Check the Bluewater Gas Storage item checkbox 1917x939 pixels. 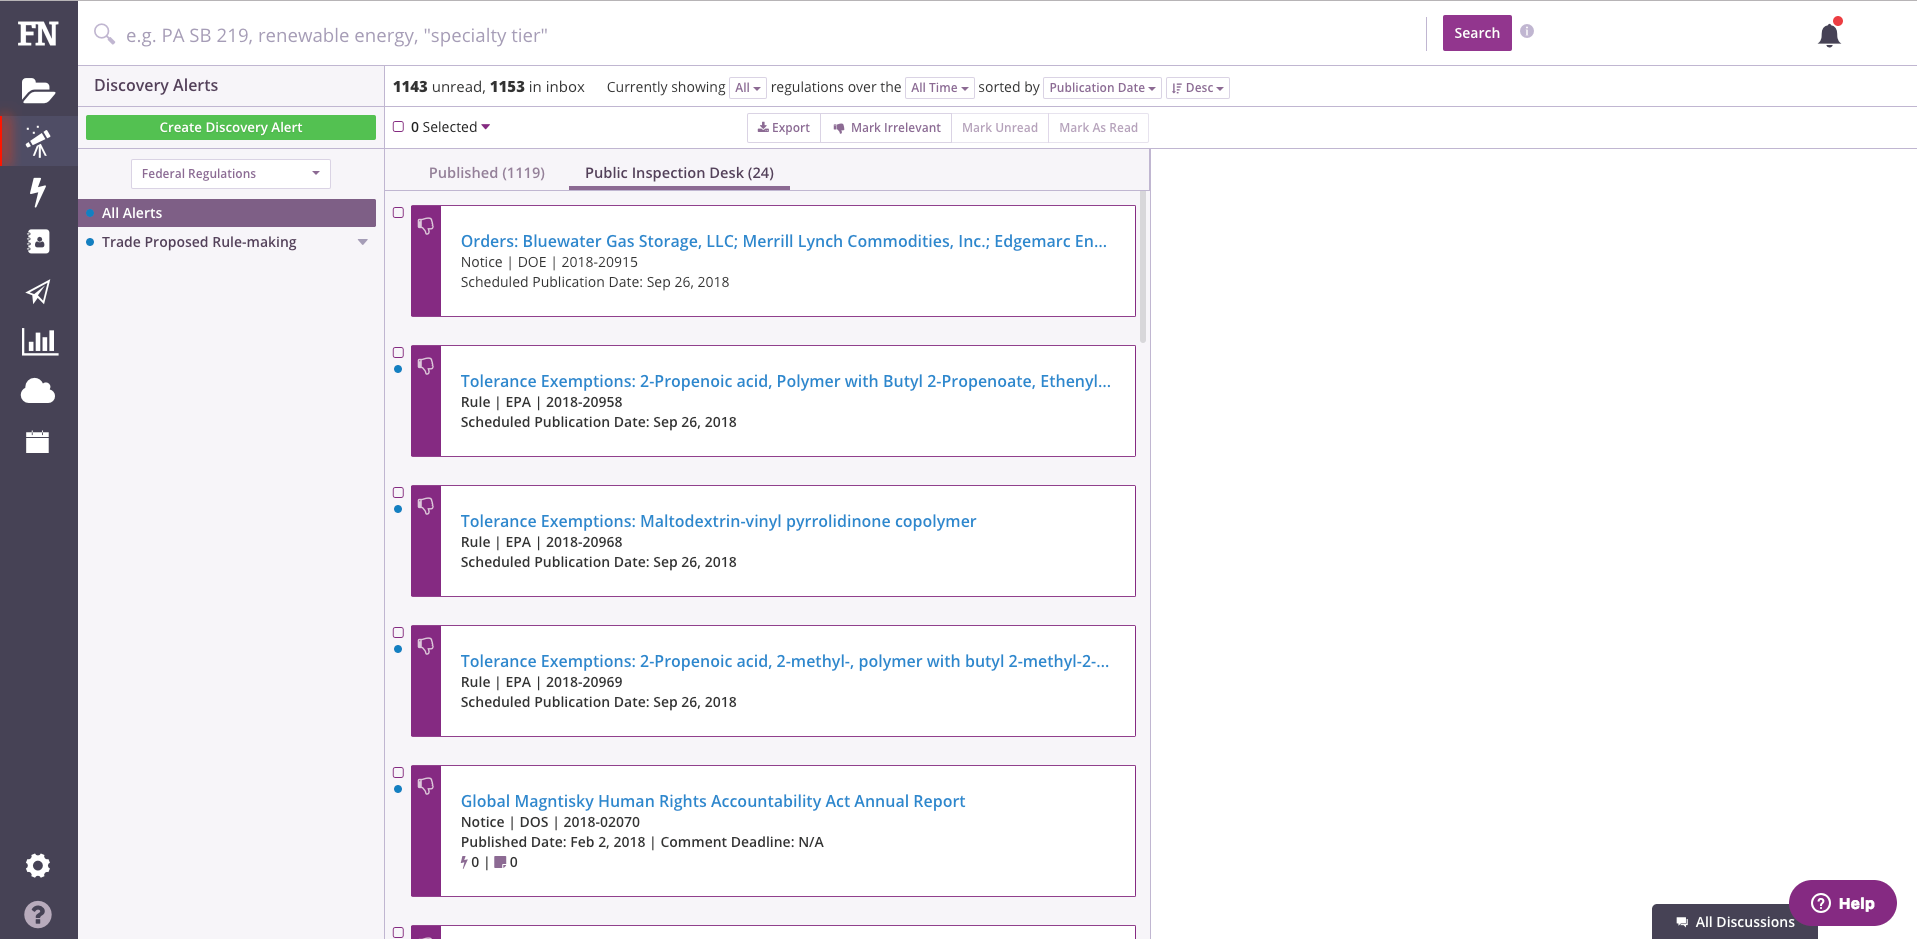[398, 213]
